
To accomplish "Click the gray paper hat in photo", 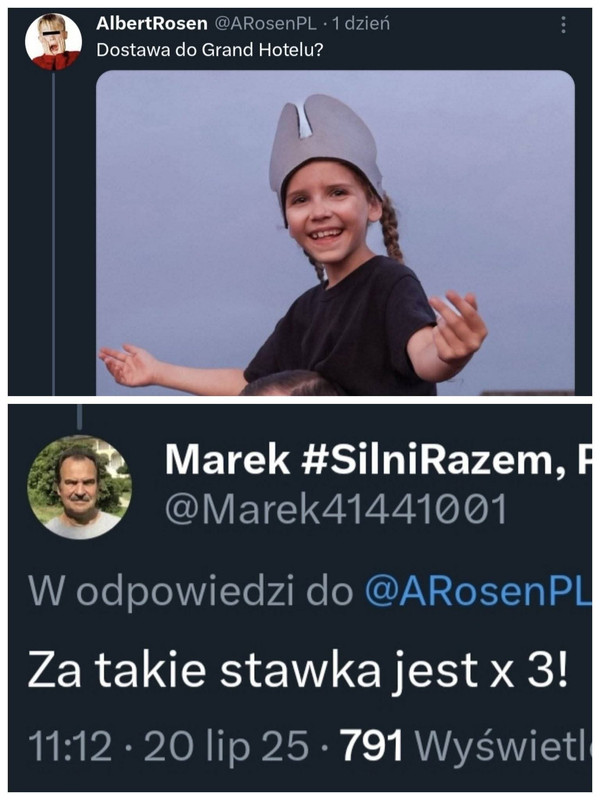I will click(324, 143).
